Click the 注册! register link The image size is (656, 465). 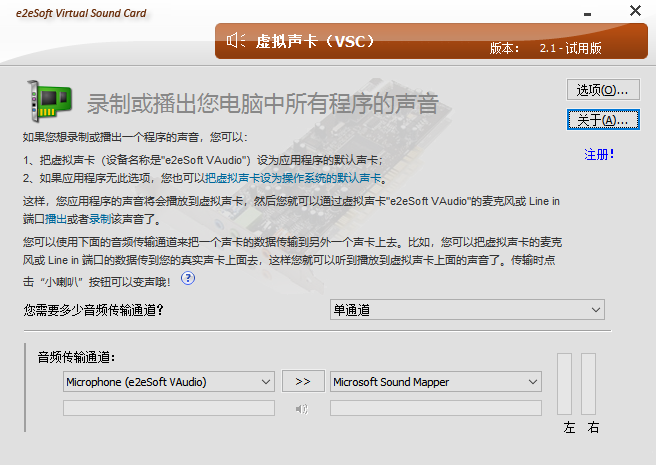coord(599,154)
